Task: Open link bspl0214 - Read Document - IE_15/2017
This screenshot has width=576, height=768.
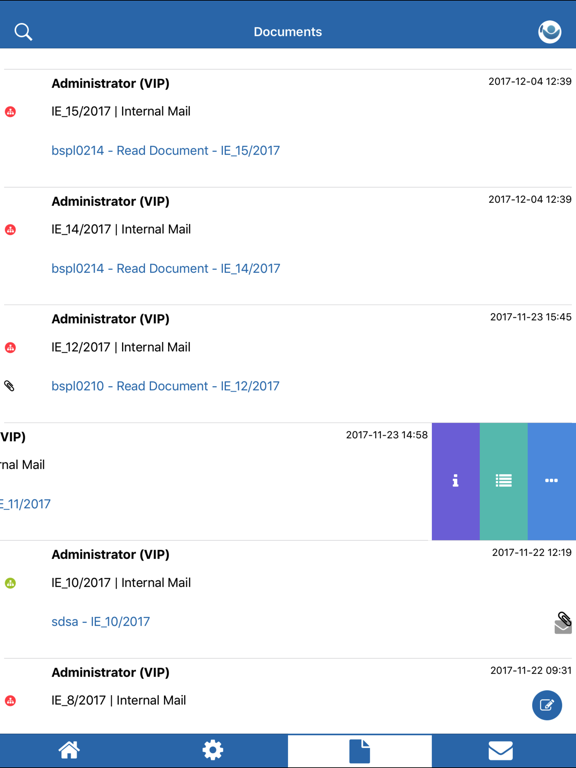Action: [x=166, y=150]
